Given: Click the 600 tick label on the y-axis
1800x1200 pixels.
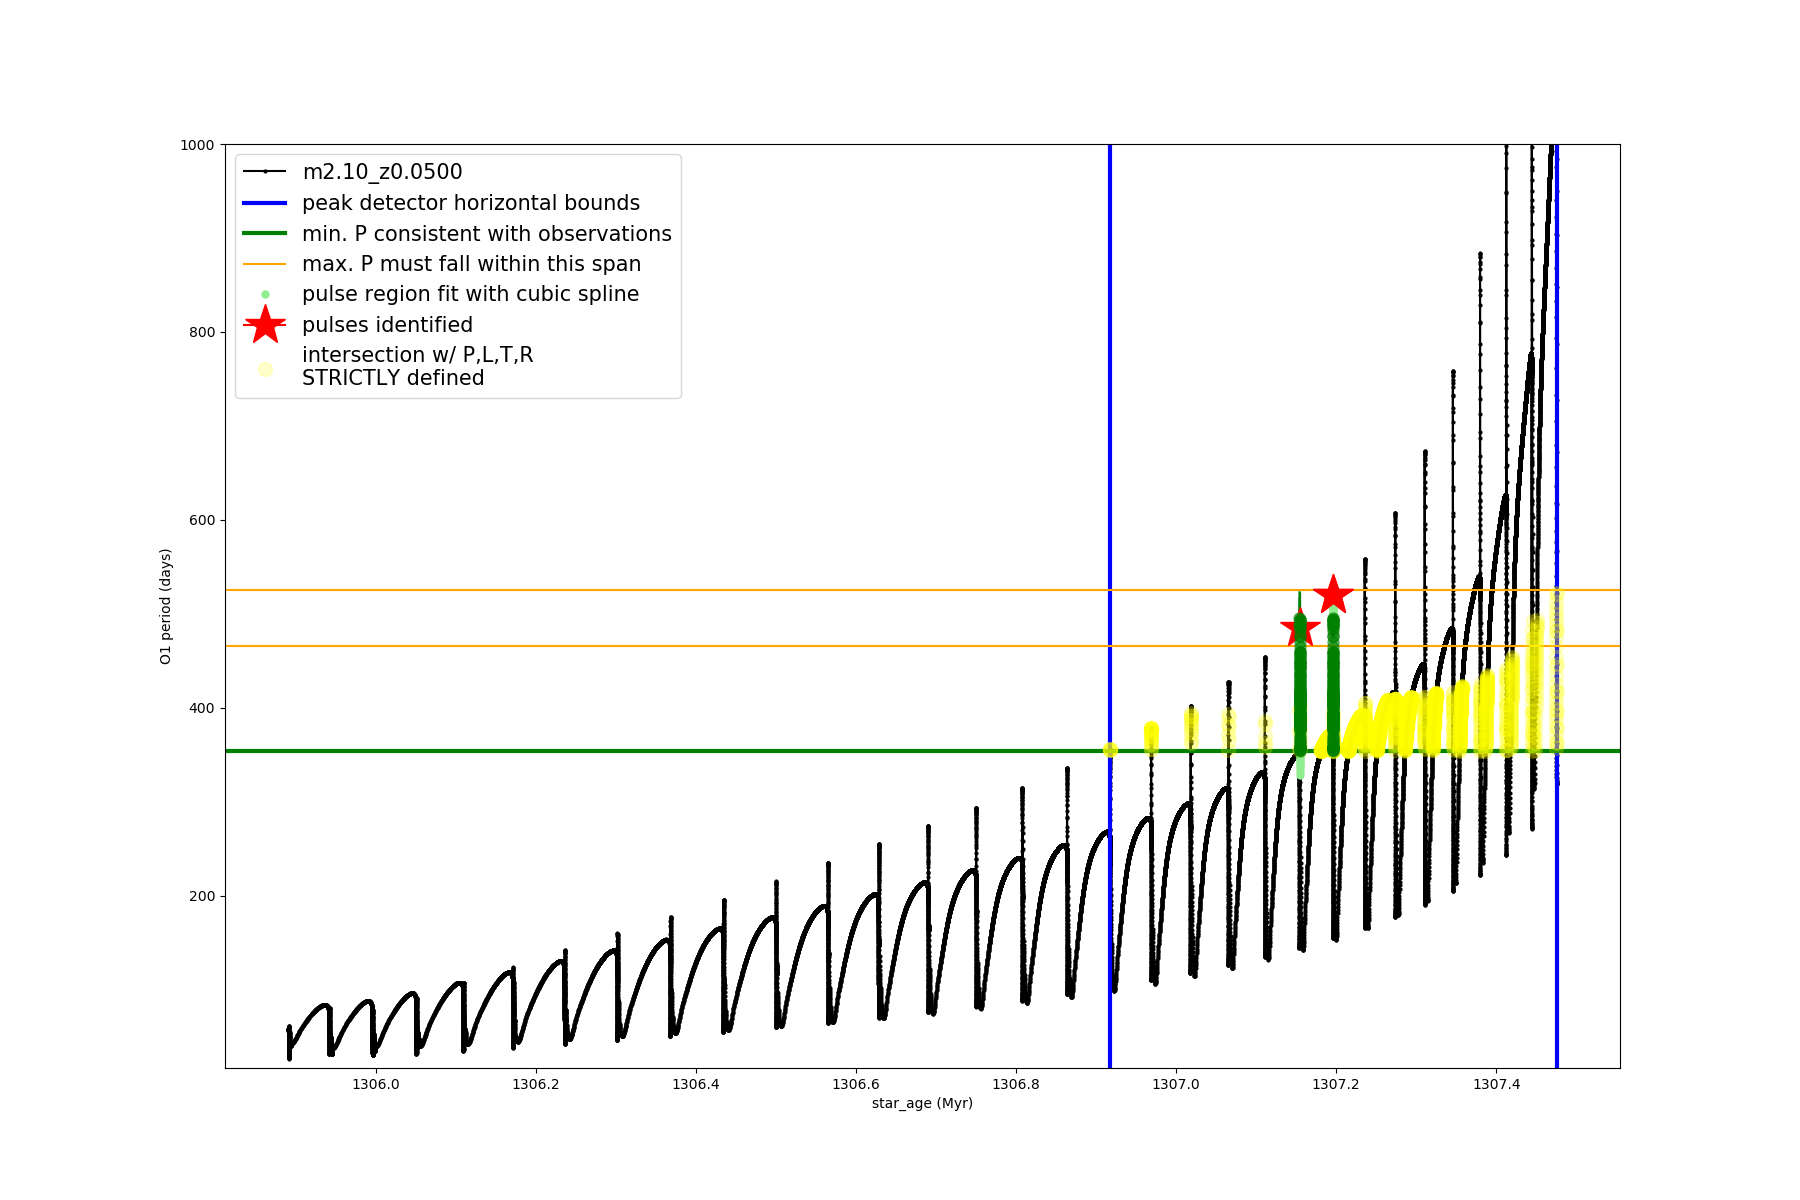Looking at the screenshot, I should click(x=201, y=520).
